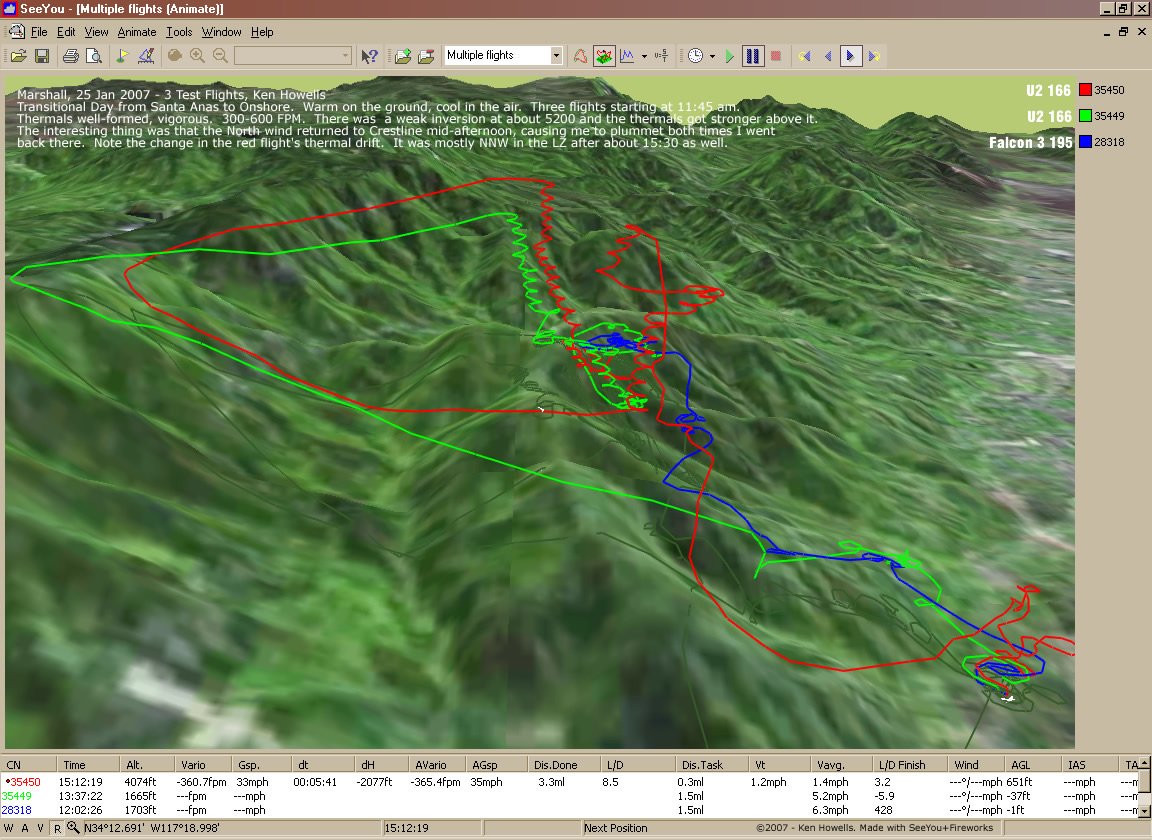Click the context help arrow icon
The height and width of the screenshot is (840, 1152).
pyautogui.click(x=369, y=56)
